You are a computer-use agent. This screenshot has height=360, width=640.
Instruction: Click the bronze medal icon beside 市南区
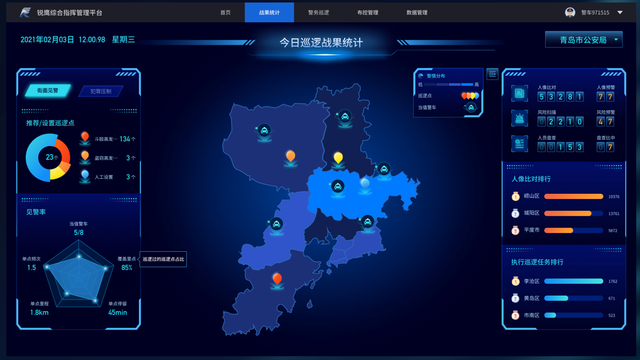click(x=516, y=315)
